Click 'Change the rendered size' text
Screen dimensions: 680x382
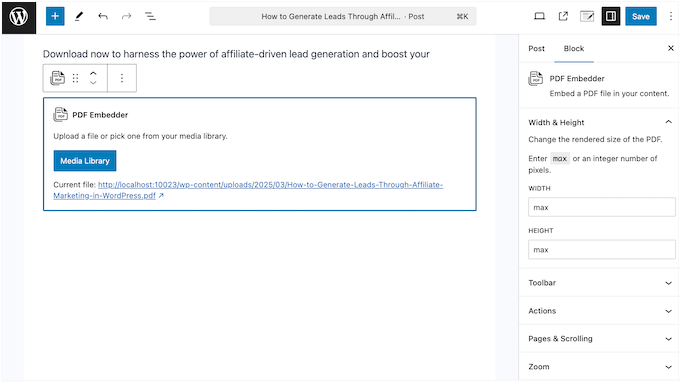pyautogui.click(x=595, y=140)
